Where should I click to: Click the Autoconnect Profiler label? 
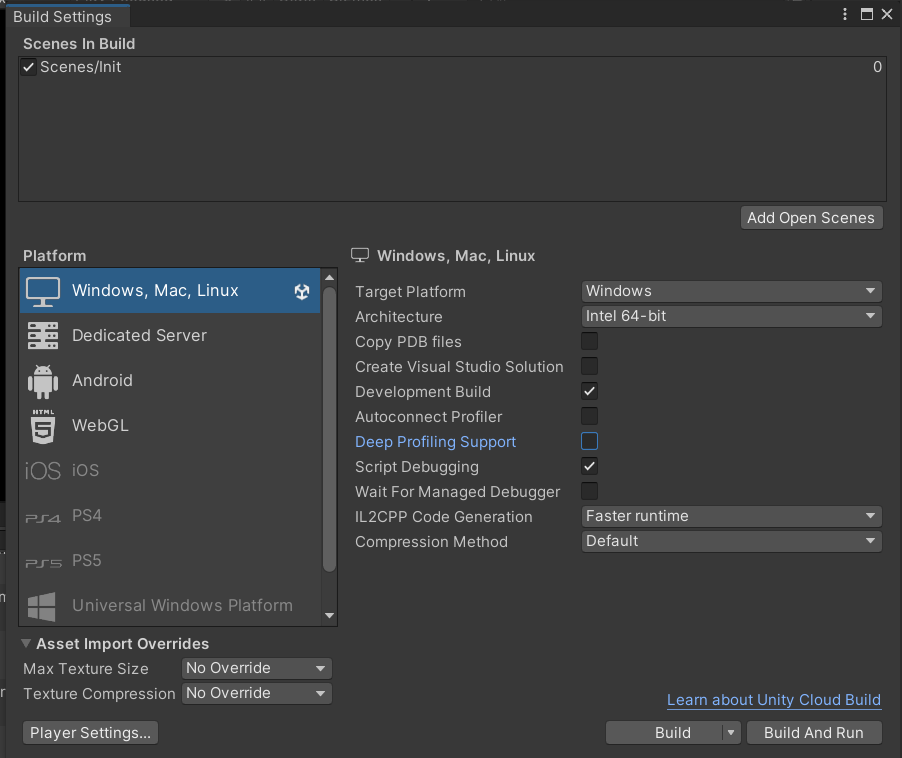click(x=429, y=417)
